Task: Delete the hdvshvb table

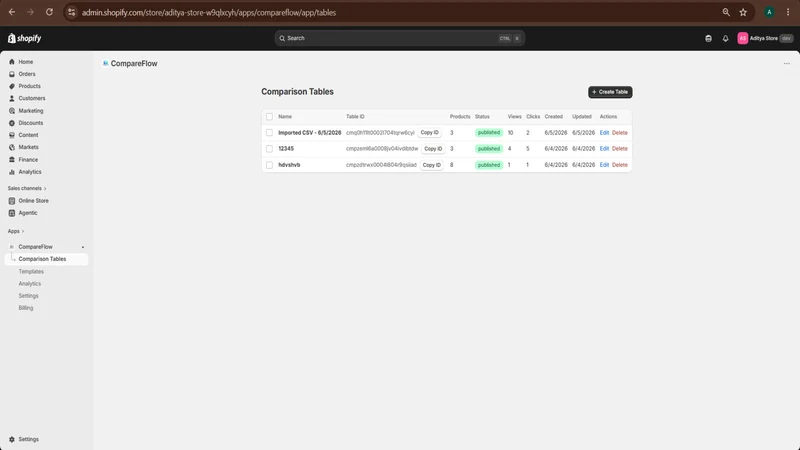Action: coord(620,165)
